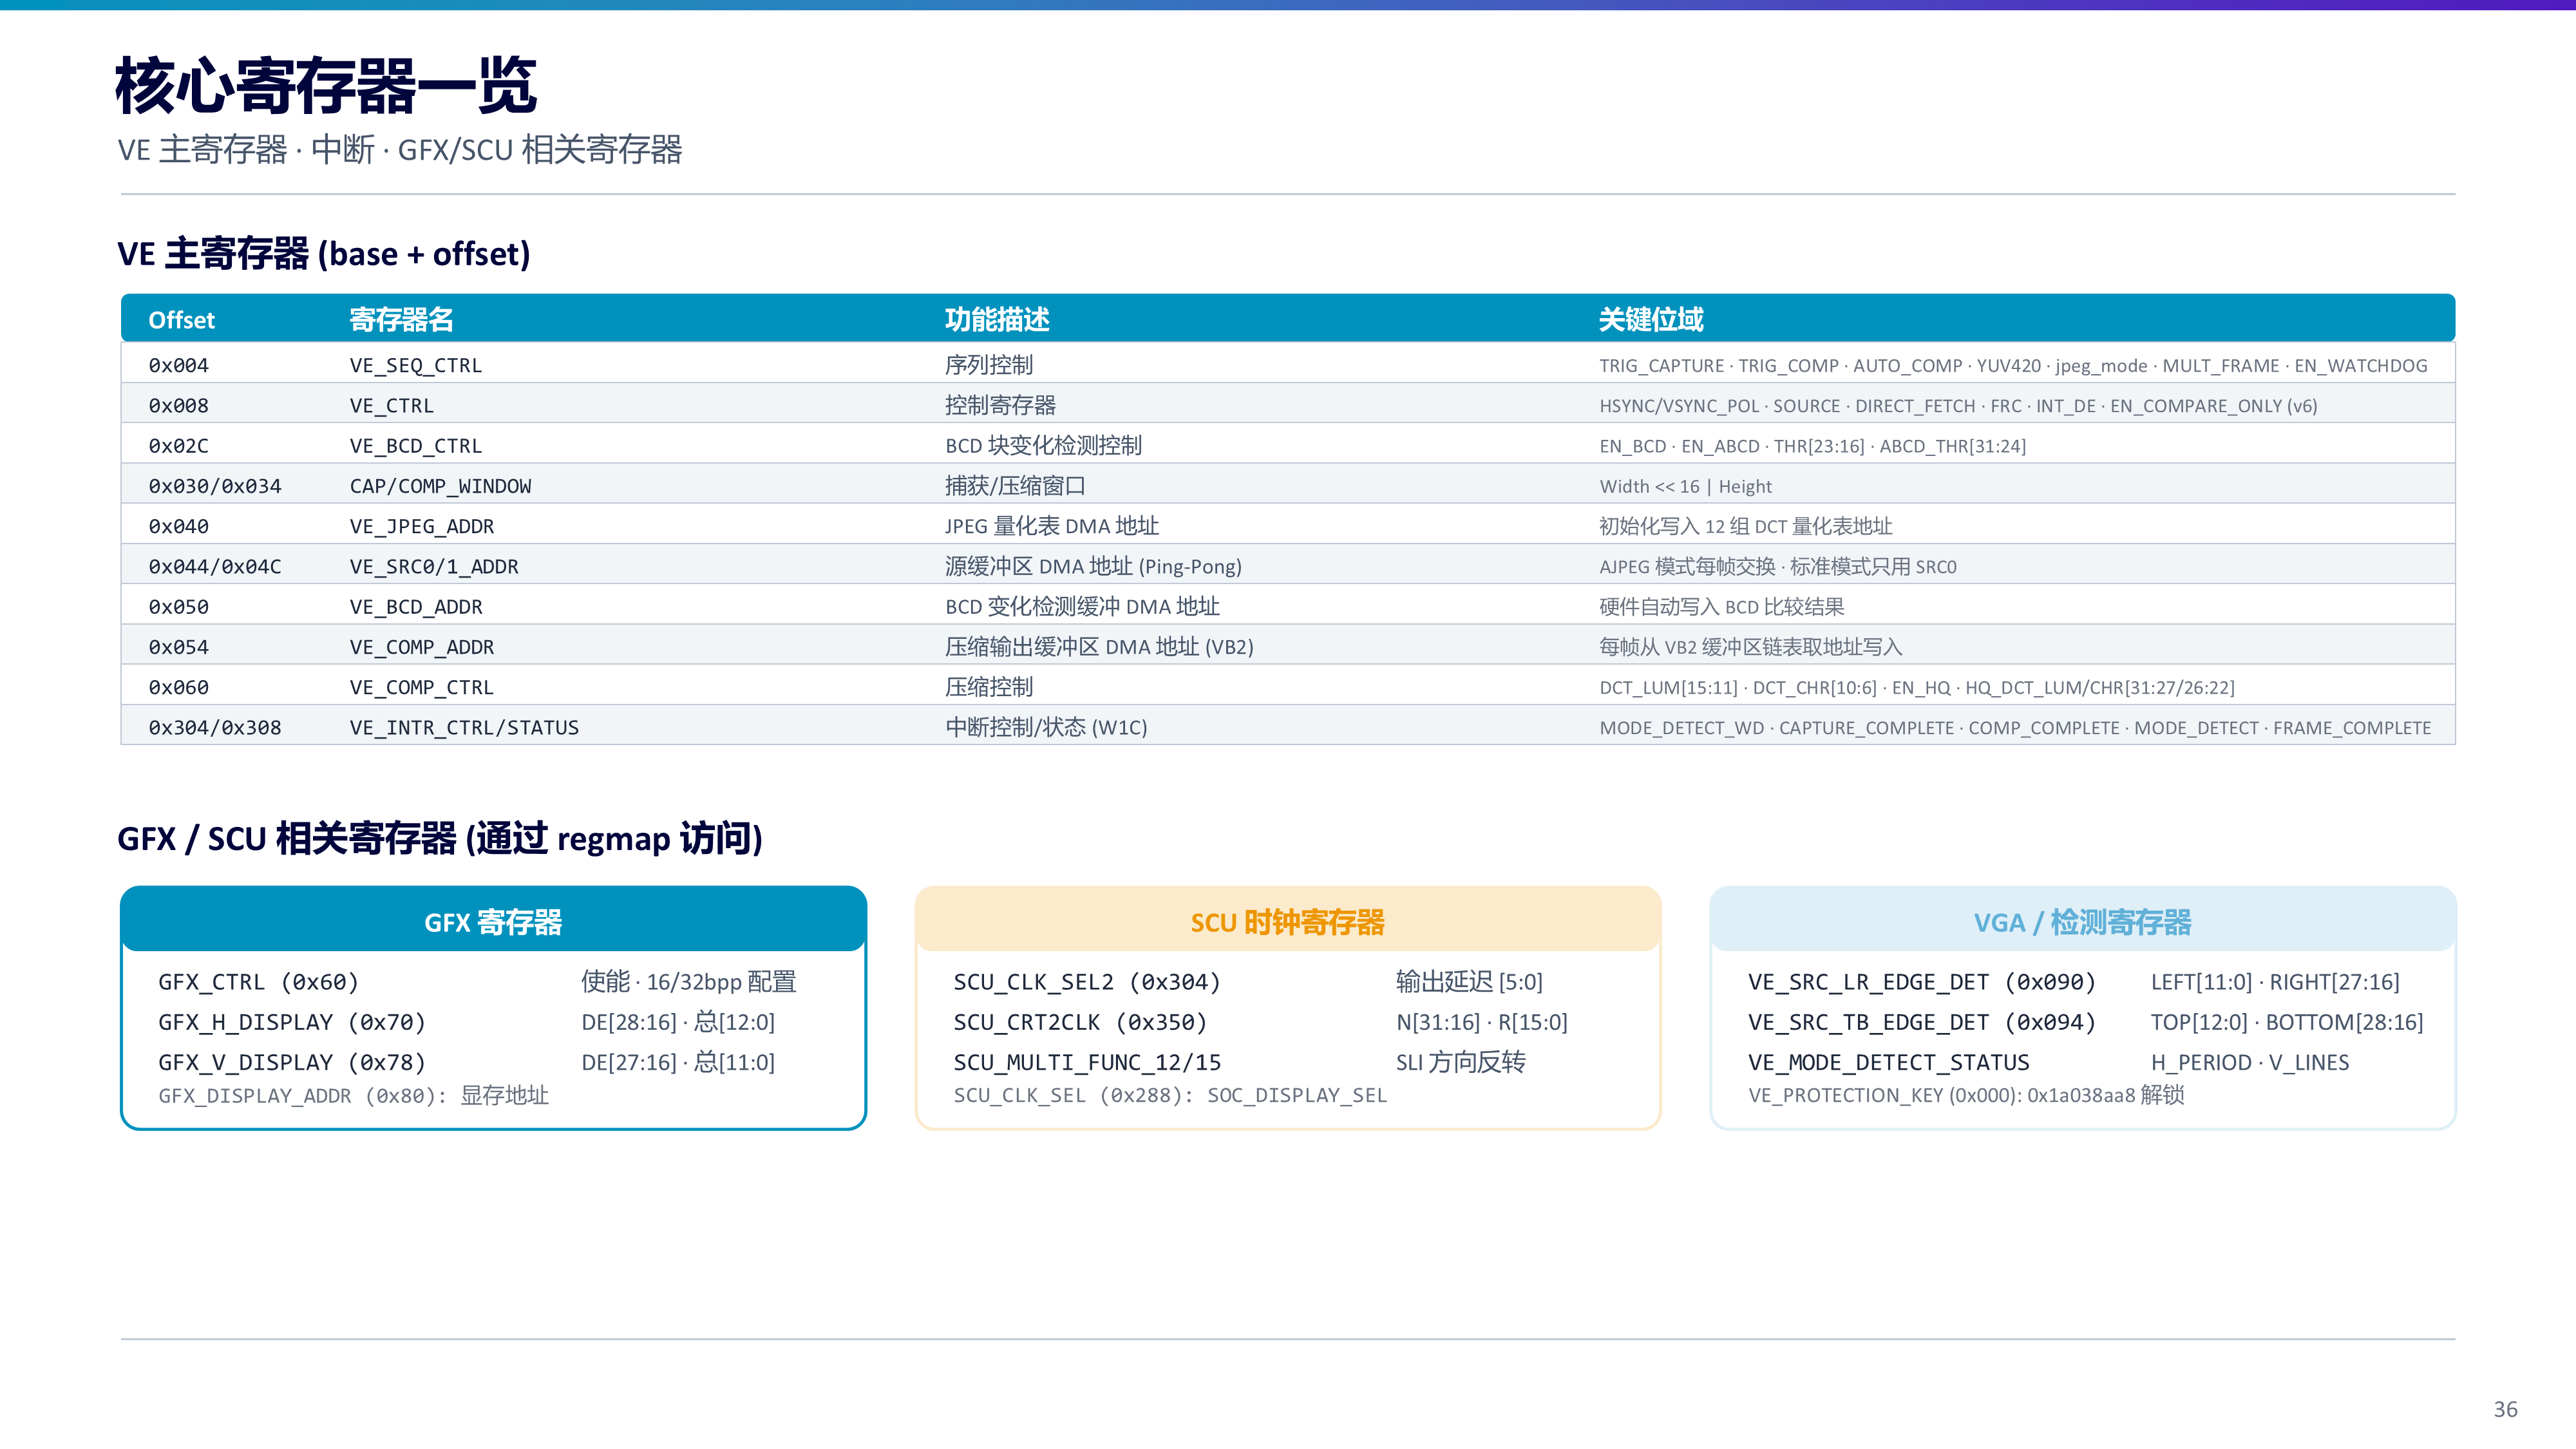This screenshot has height=1449, width=2576.
Task: Click the 0x008 offset cell
Action: (x=178, y=406)
